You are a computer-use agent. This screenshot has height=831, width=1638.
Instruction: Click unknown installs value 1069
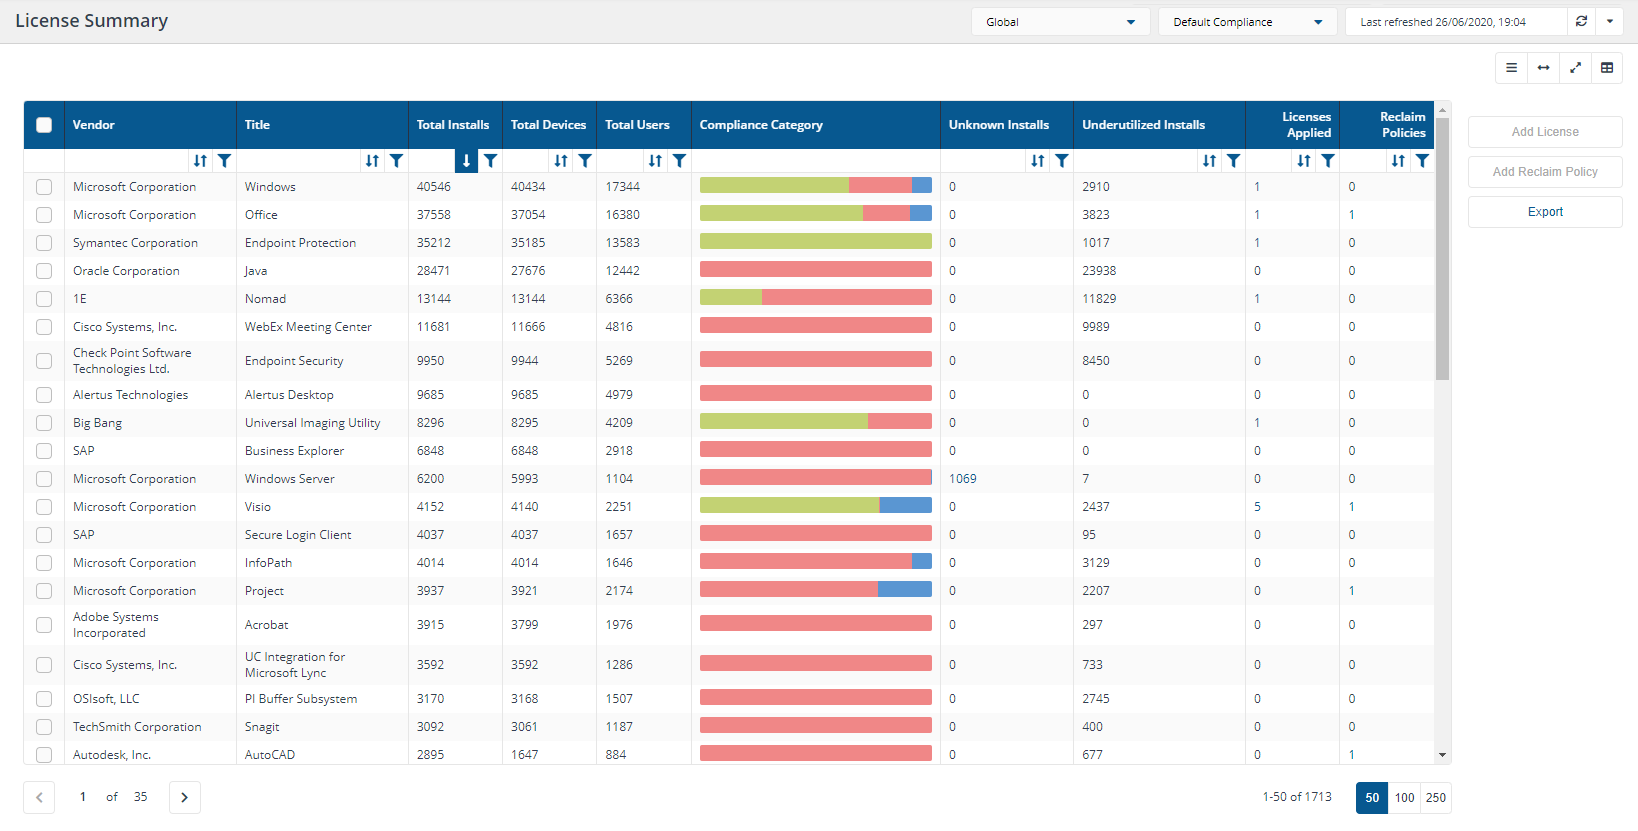(963, 479)
